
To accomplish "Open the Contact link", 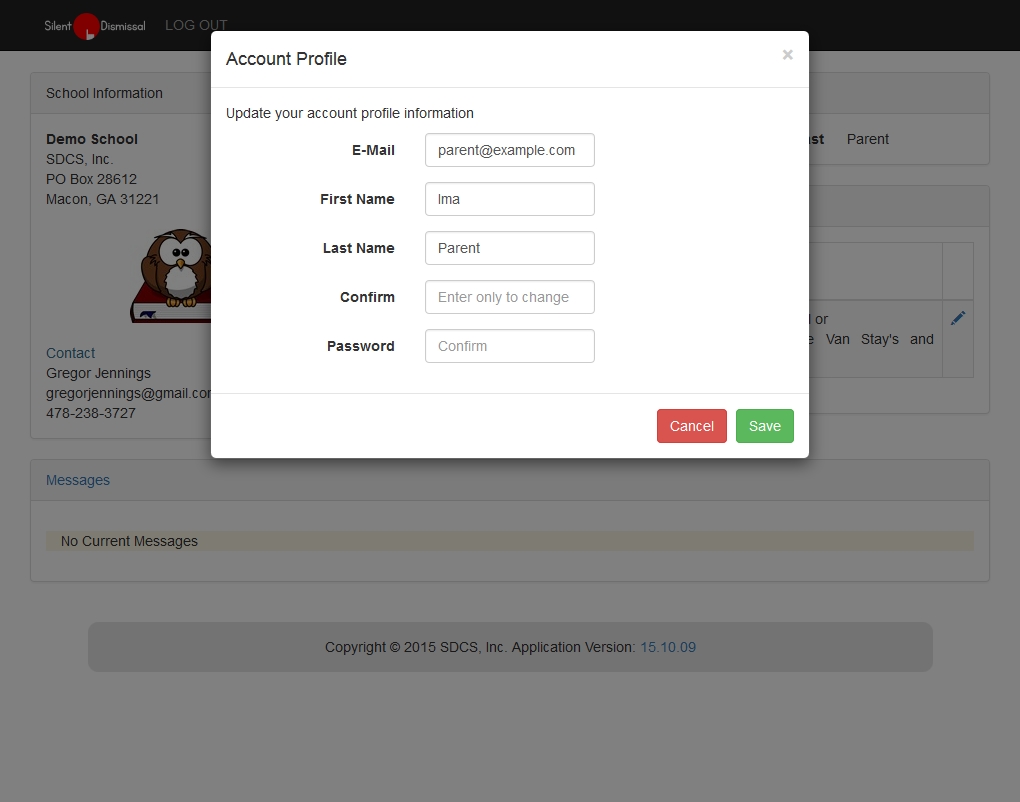I will coord(70,353).
